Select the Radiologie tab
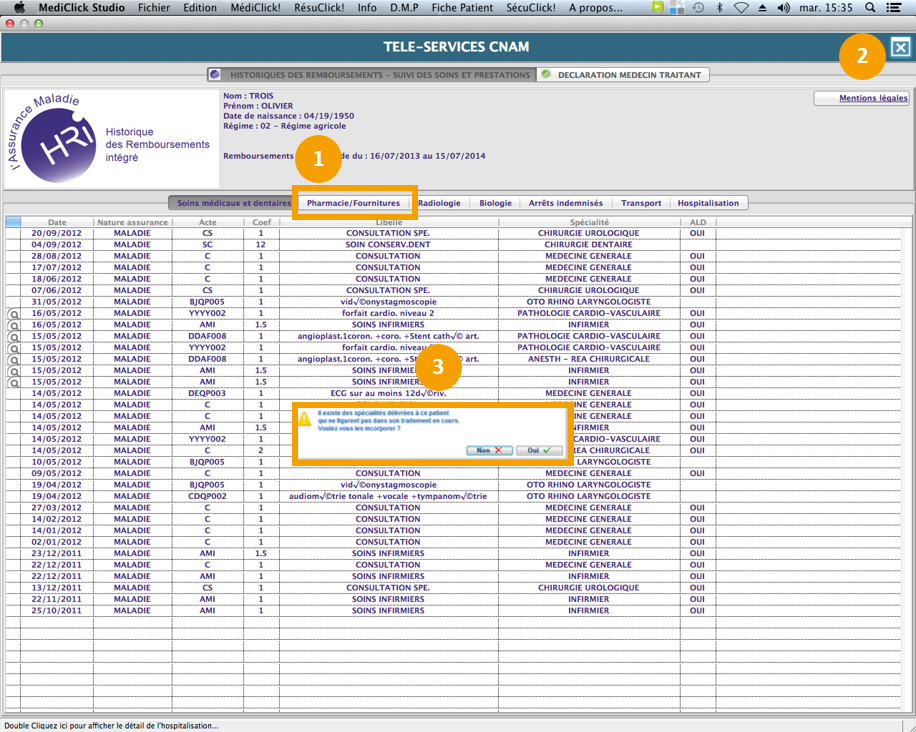Image resolution: width=916 pixels, height=732 pixels. pos(439,203)
